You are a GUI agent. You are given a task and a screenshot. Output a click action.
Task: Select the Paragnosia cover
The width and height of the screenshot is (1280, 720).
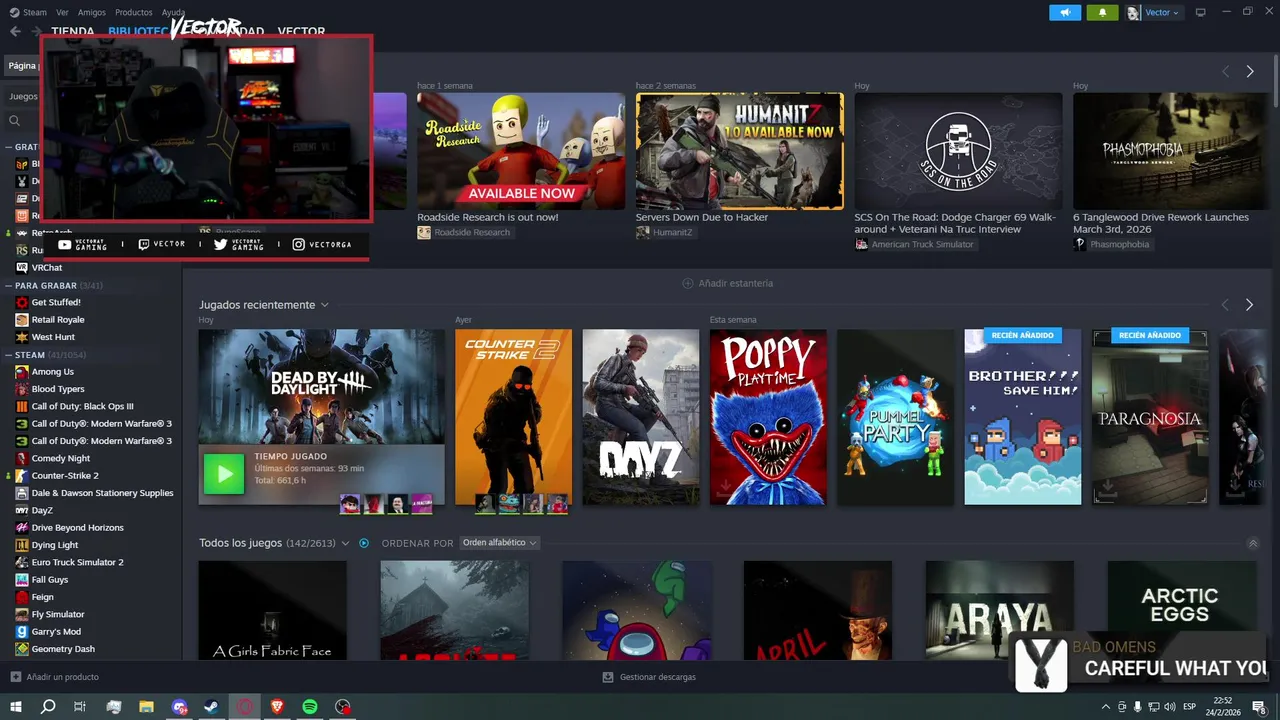pyautogui.click(x=1150, y=417)
